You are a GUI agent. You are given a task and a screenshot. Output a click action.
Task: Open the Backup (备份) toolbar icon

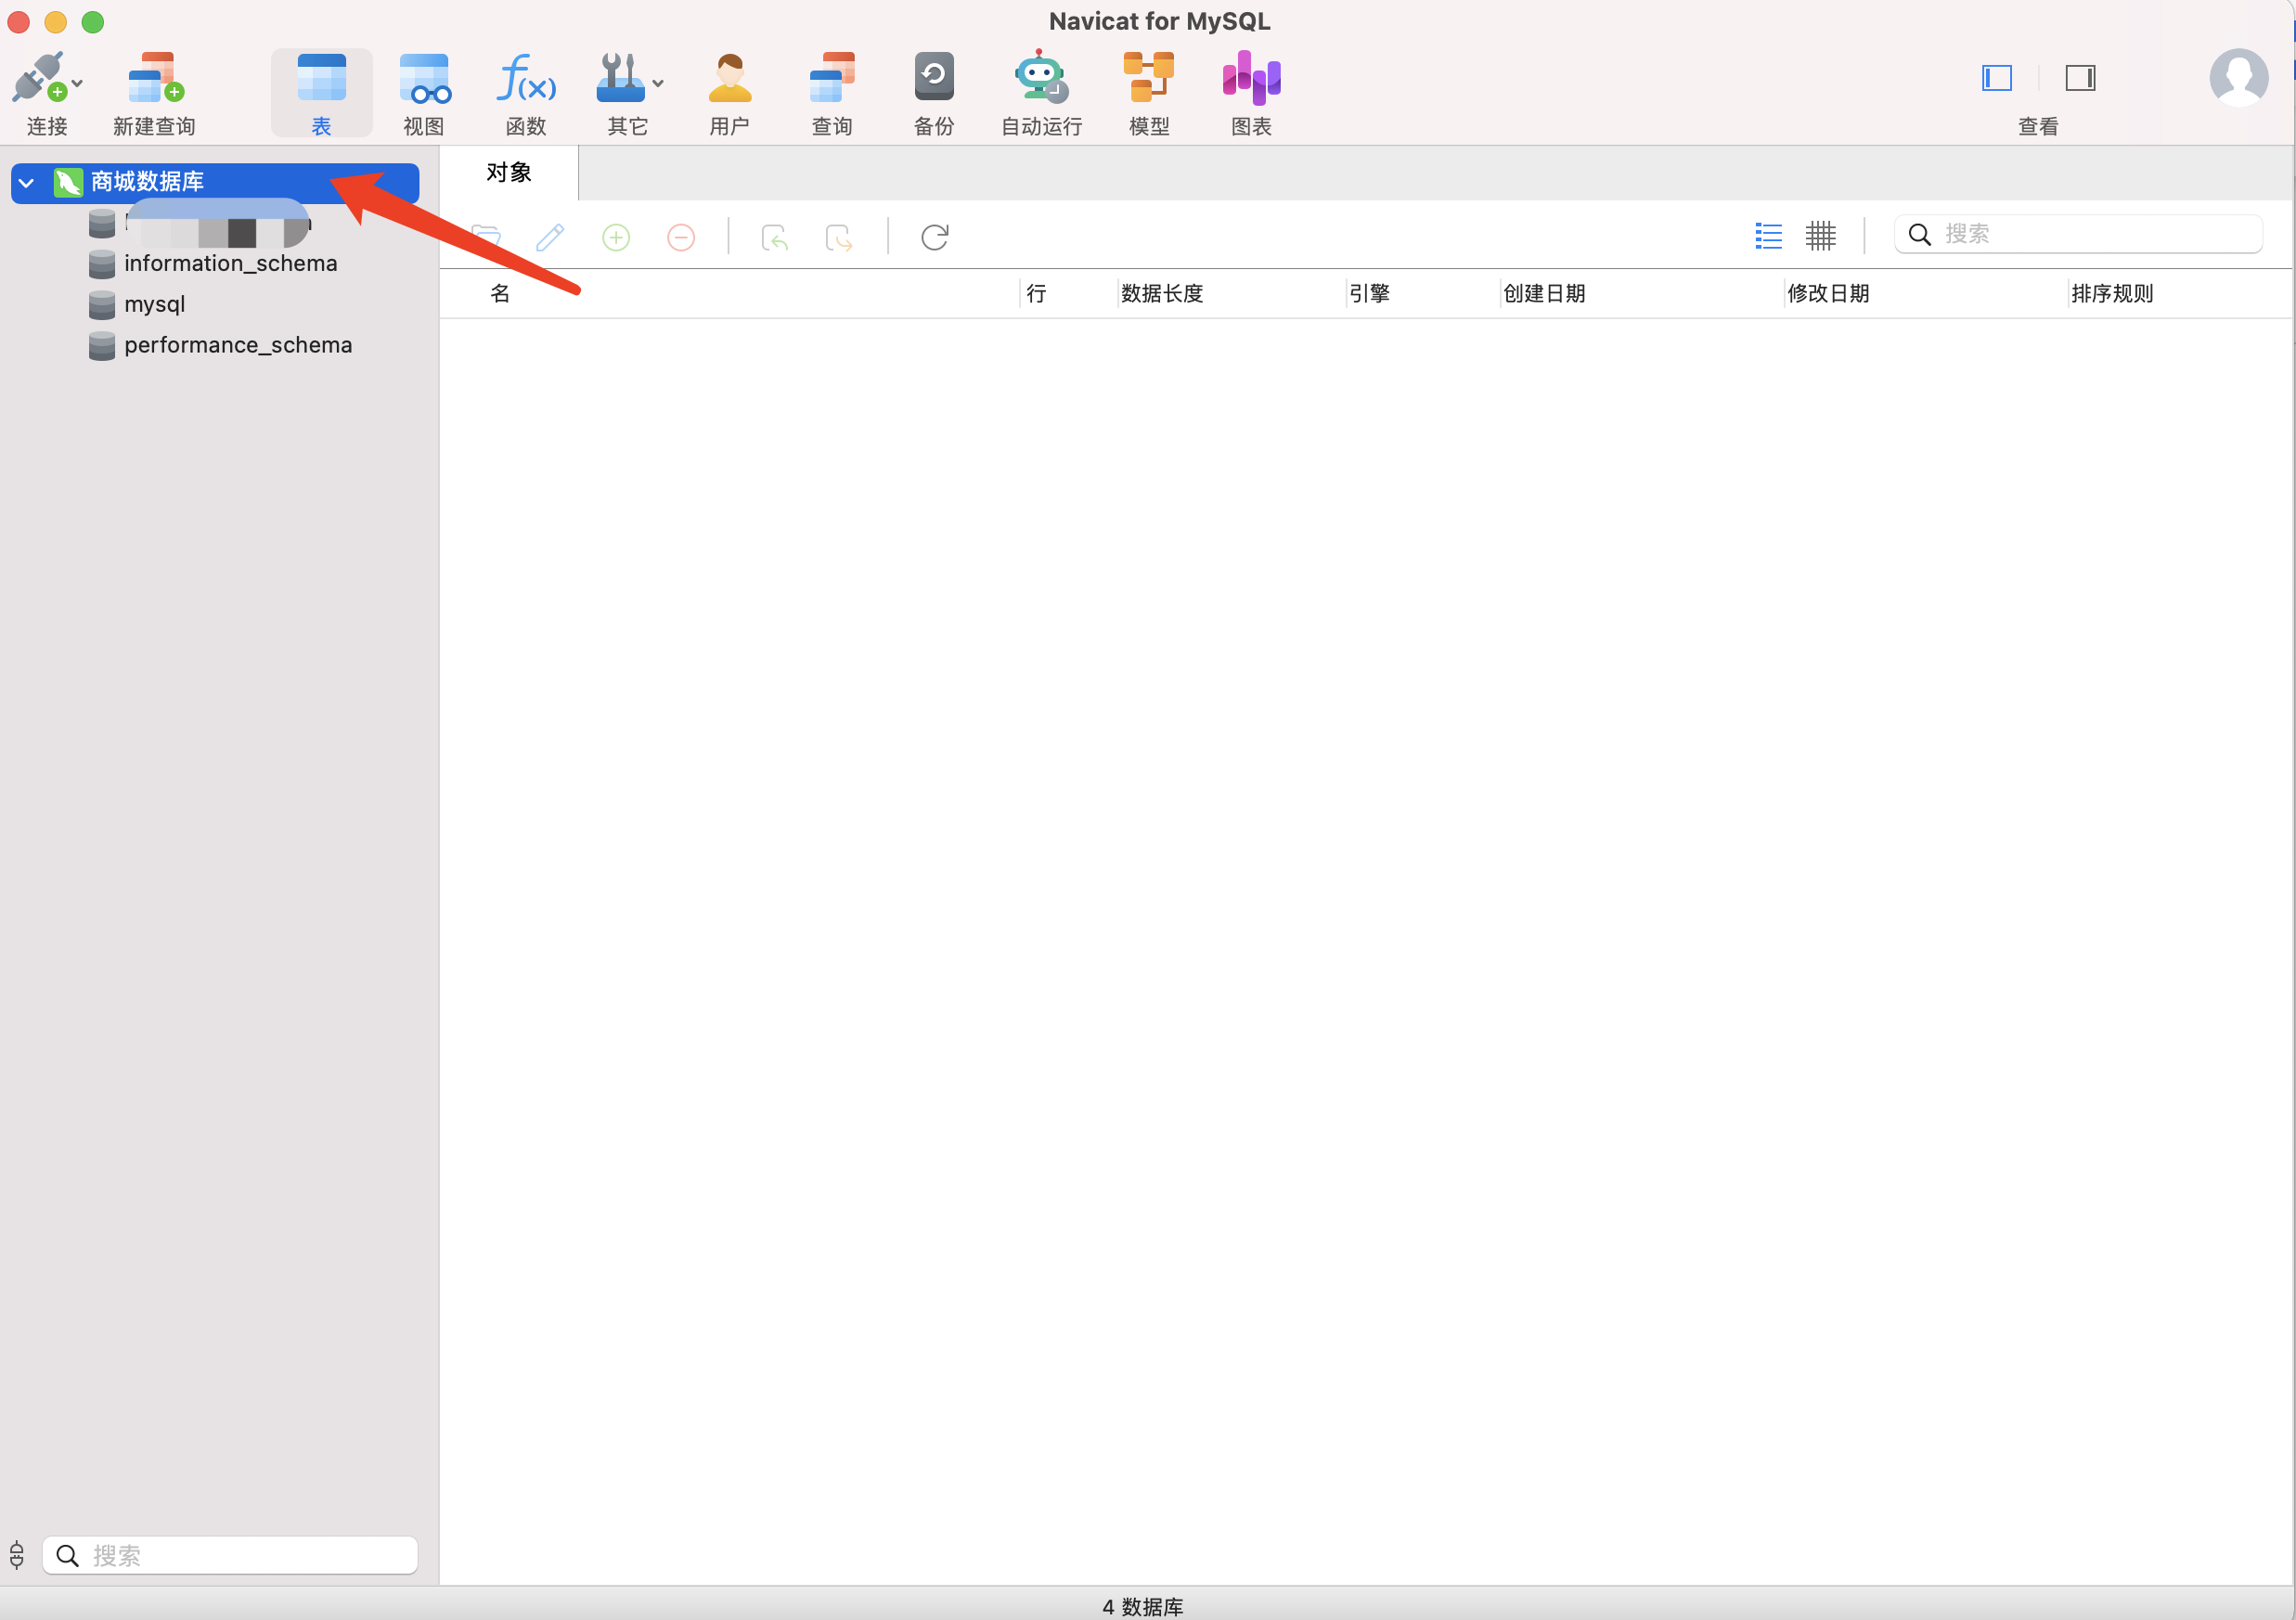tap(933, 79)
